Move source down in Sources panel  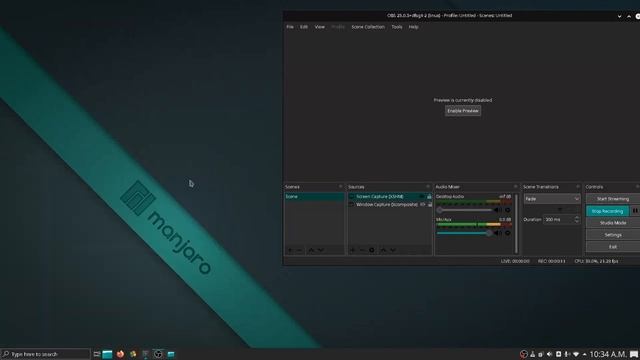tap(393, 250)
